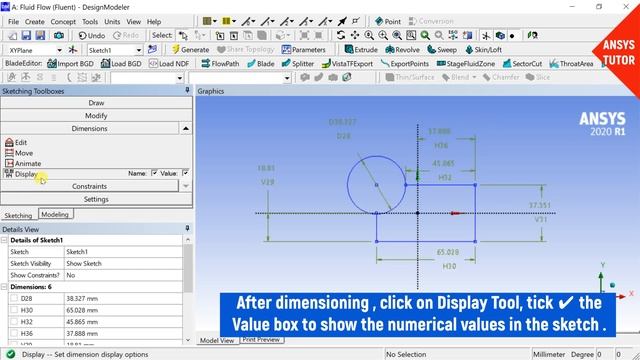Open the second empty toolbar dropdown
Screen dimensions: 640x360
click(x=287, y=78)
